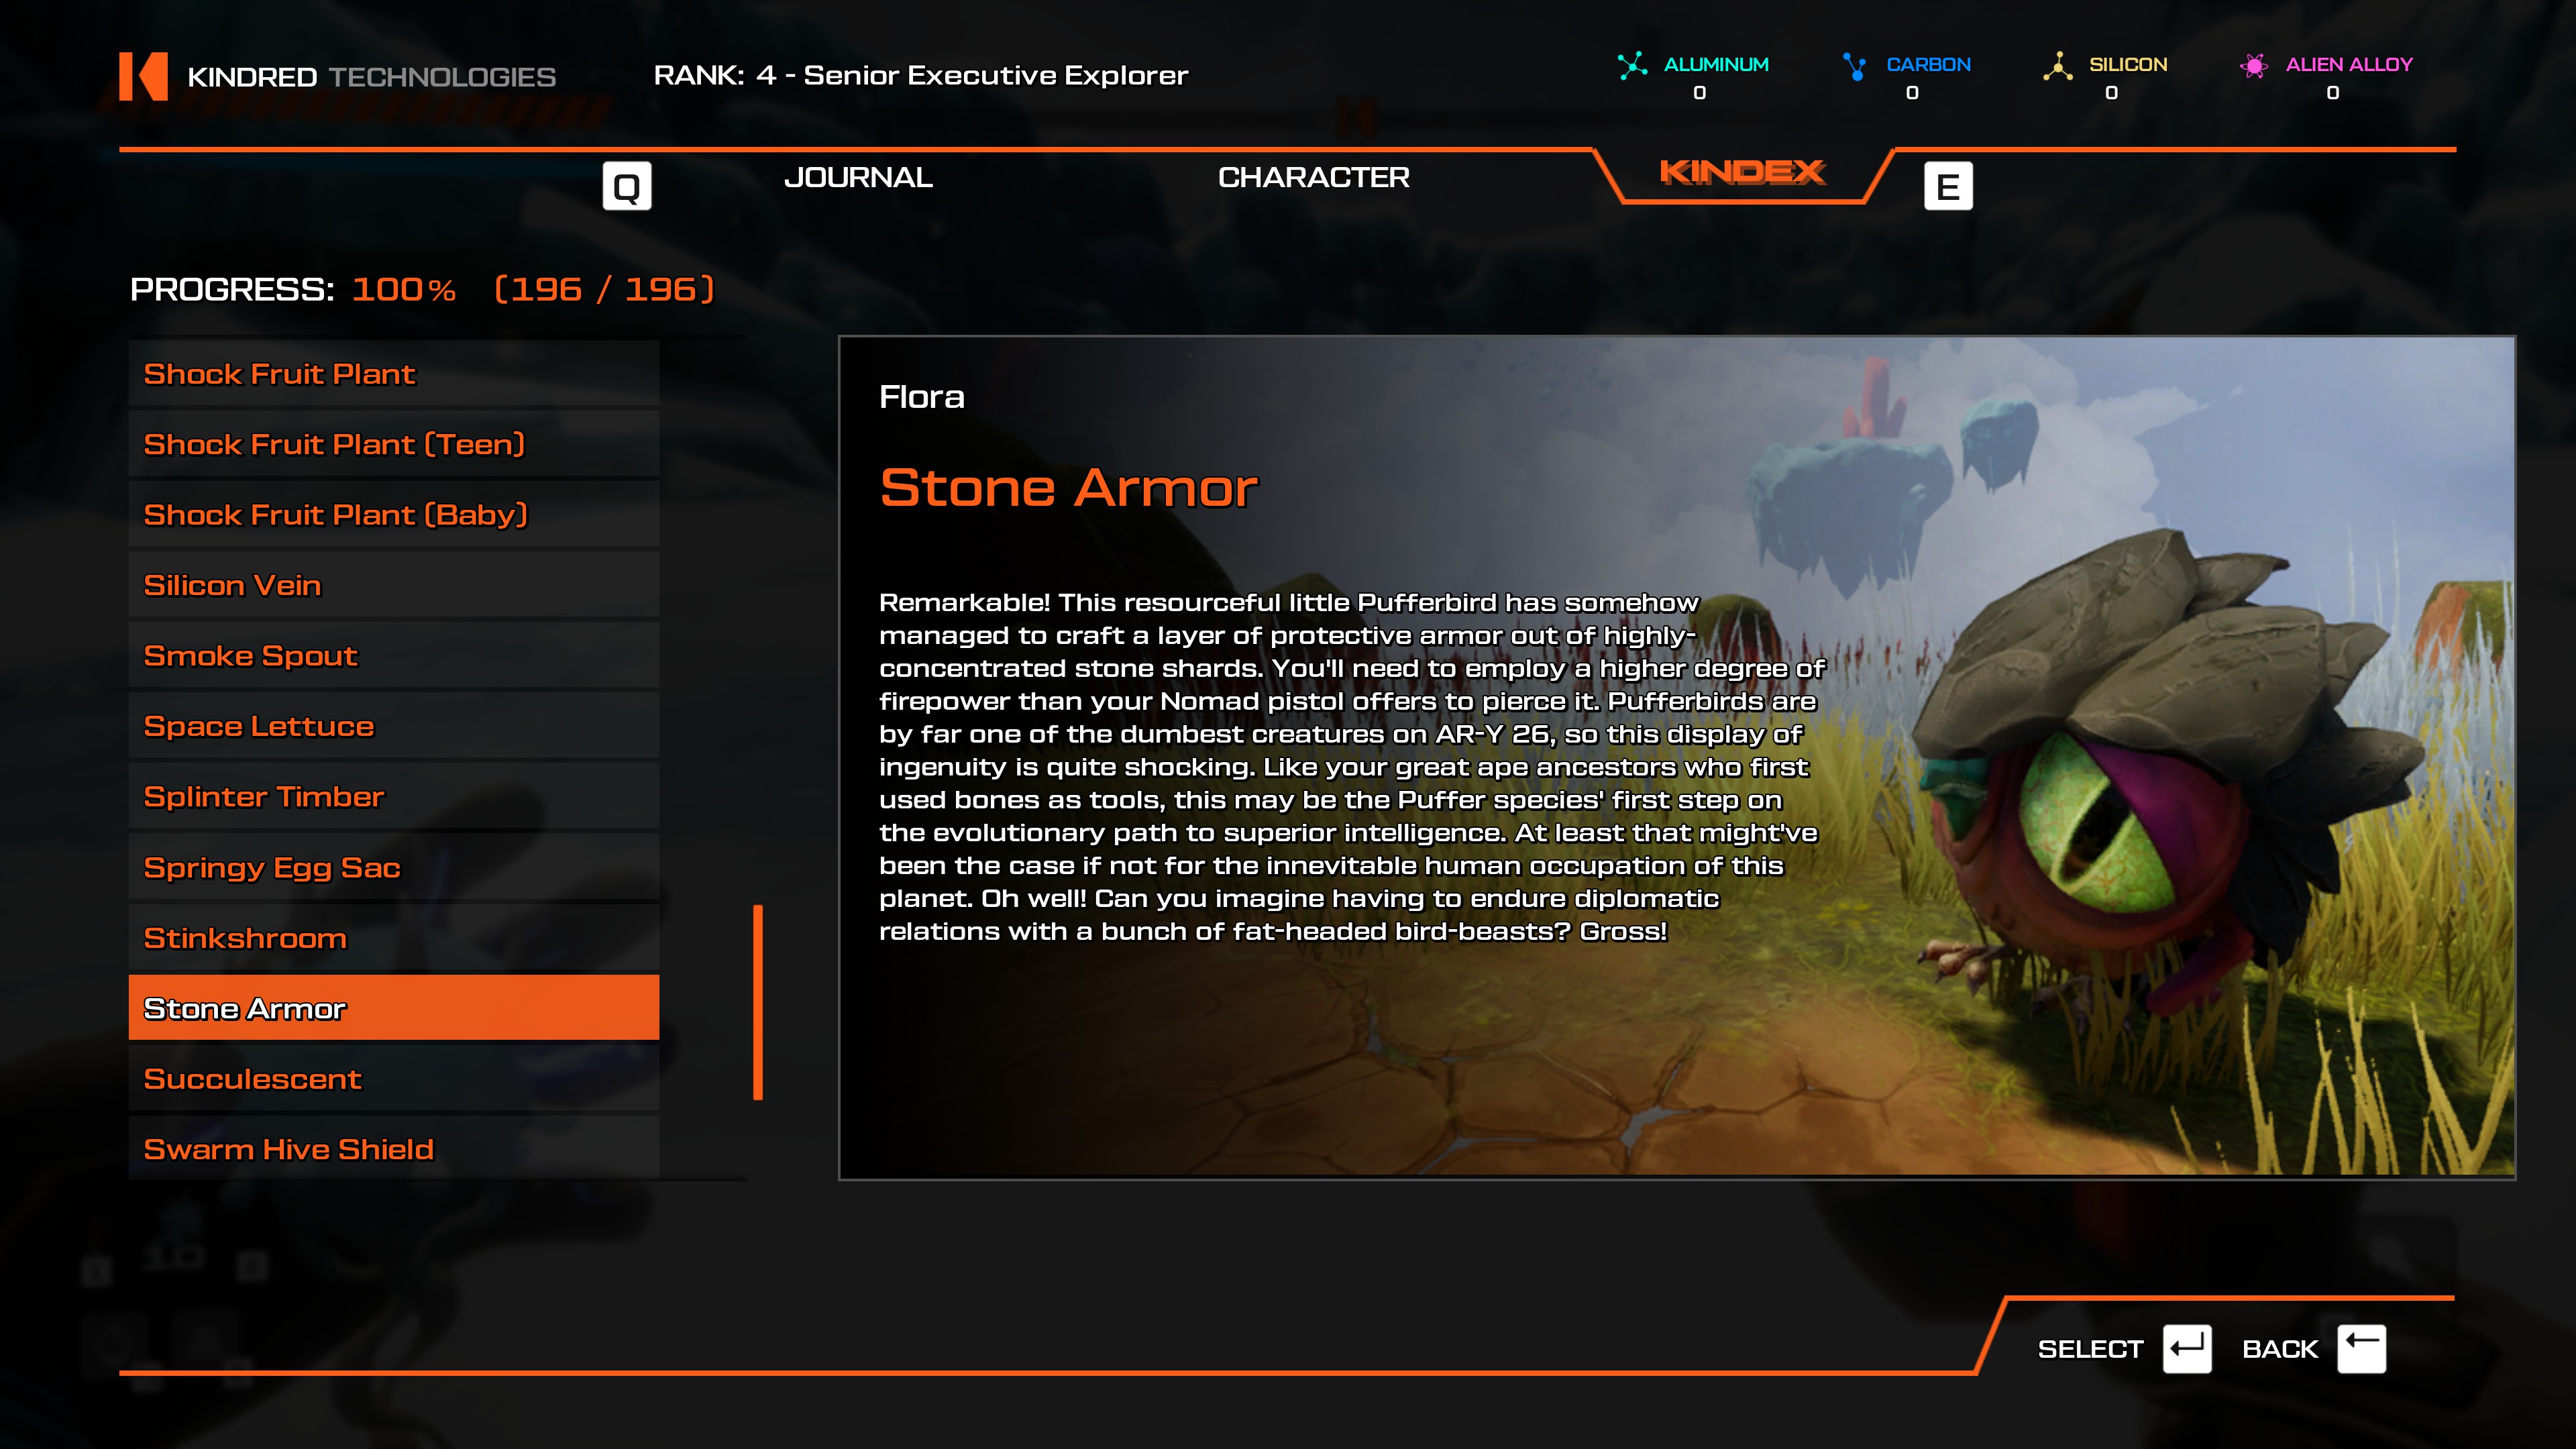Select the Shock Fruit Plant entry

pos(394,373)
